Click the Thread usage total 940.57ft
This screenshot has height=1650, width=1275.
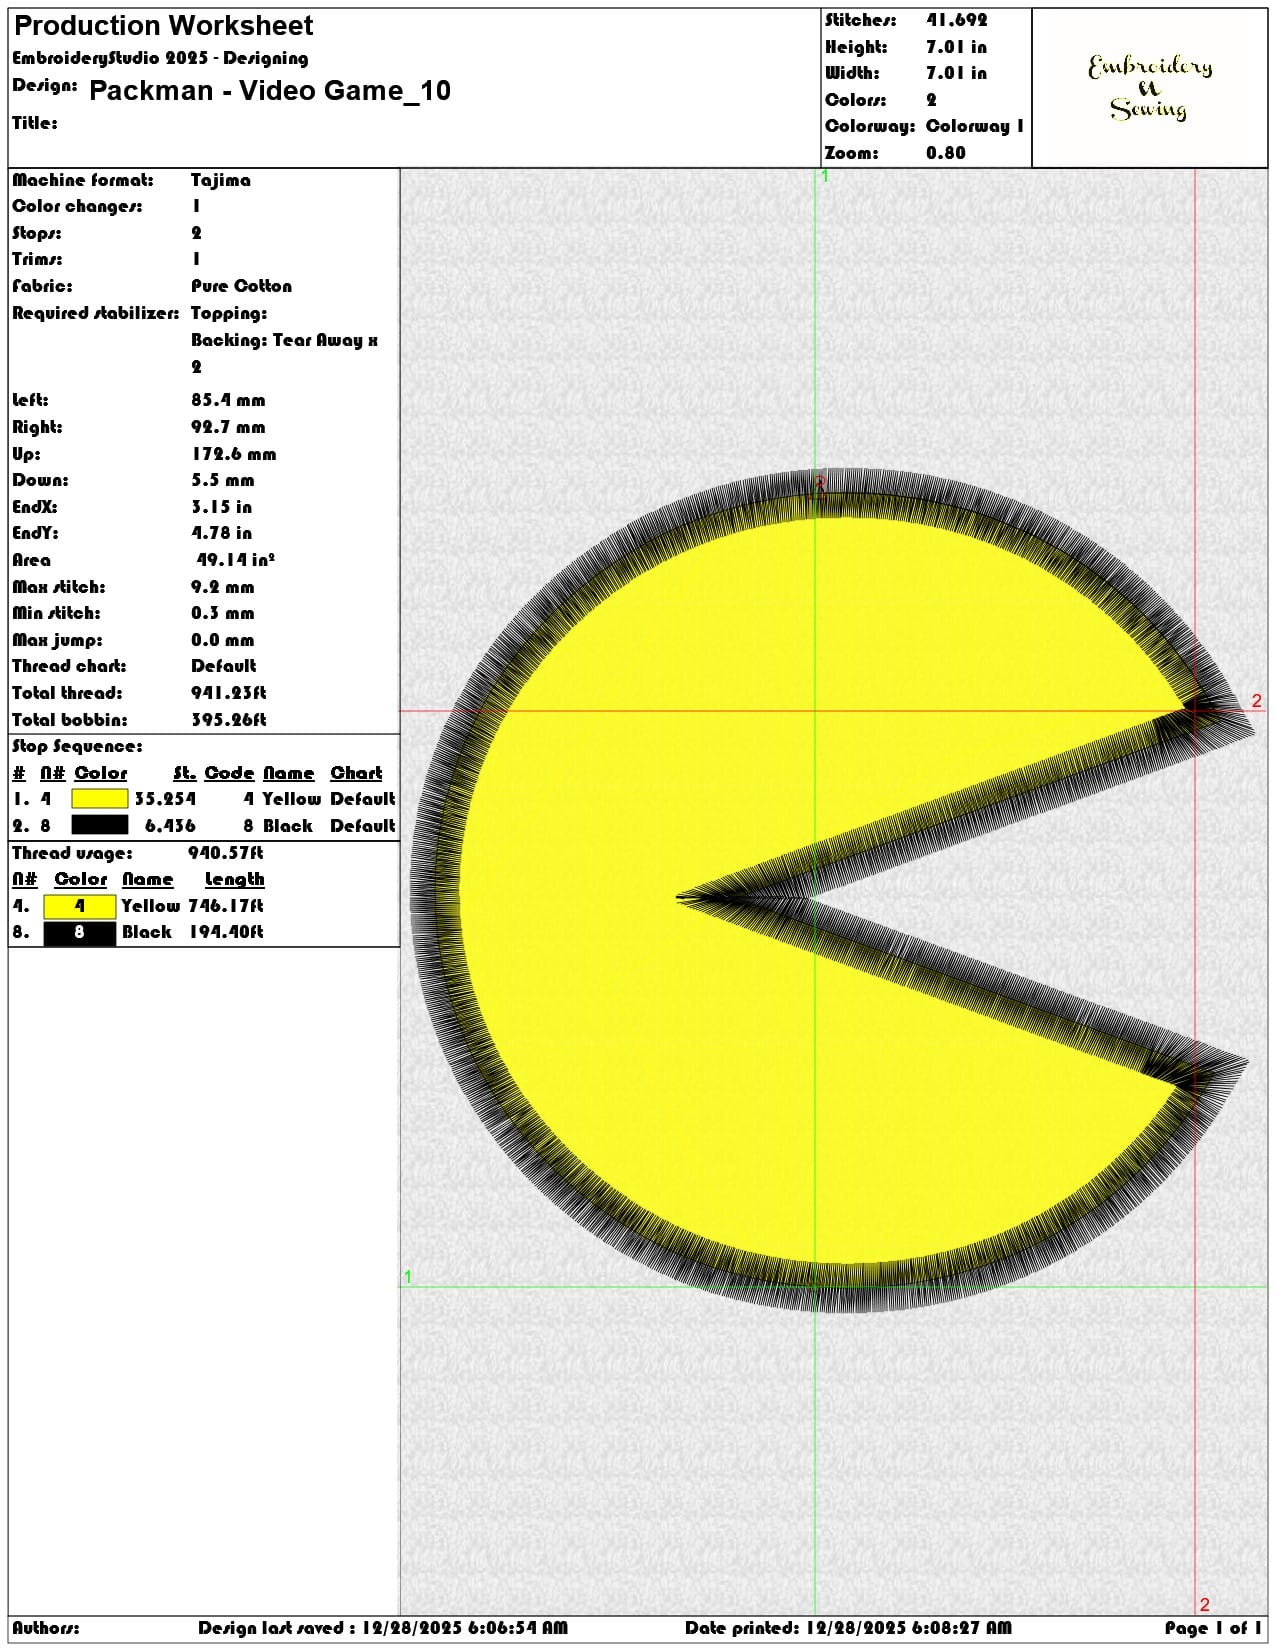tap(226, 853)
